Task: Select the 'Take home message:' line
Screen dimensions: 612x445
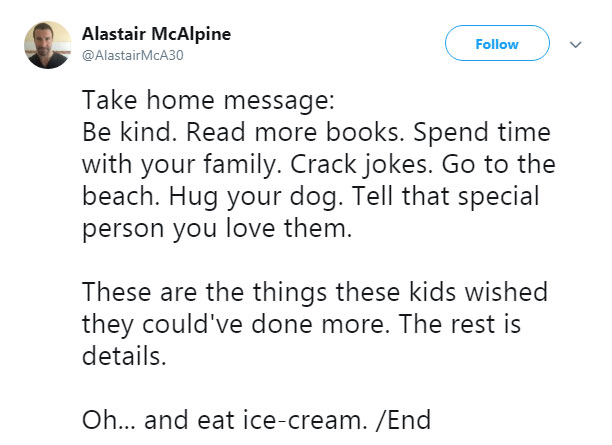Action: [x=208, y=101]
